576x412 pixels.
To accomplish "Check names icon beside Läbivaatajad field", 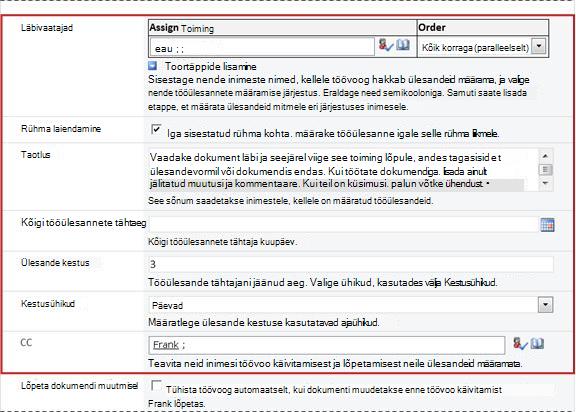I will tap(386, 45).
